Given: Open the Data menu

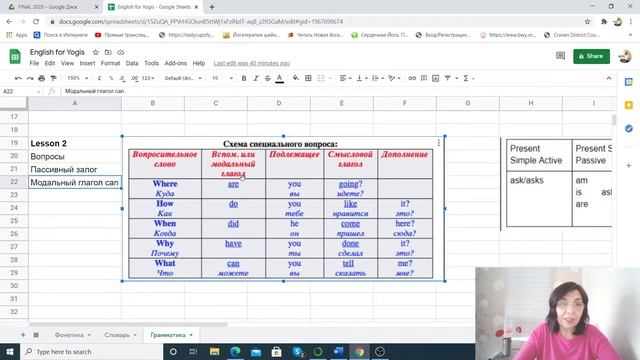Looking at the screenshot, I should [132, 63].
